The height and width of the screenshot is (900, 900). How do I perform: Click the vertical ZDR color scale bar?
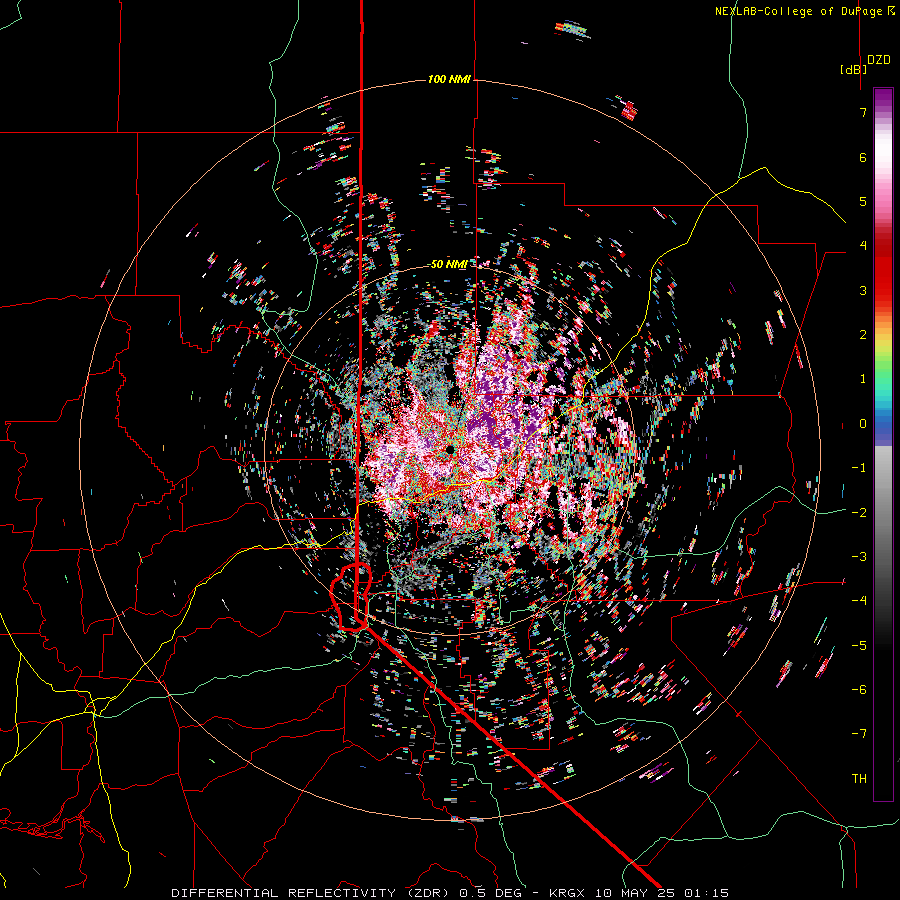tap(883, 444)
